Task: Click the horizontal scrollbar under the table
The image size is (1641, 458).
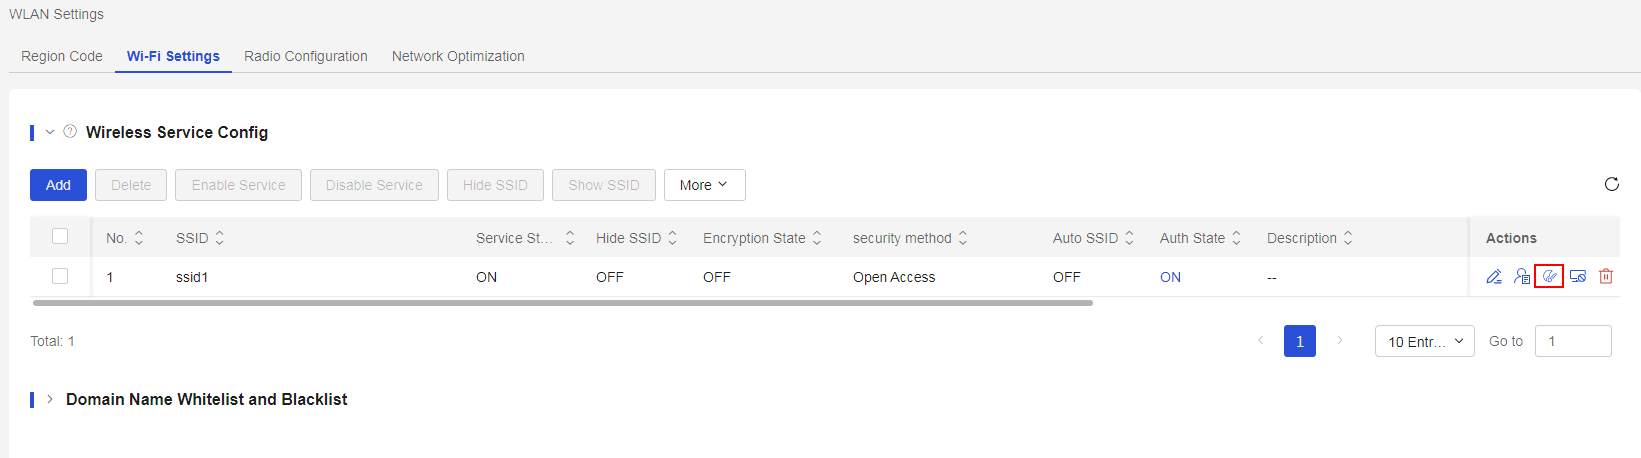Action: [x=563, y=302]
